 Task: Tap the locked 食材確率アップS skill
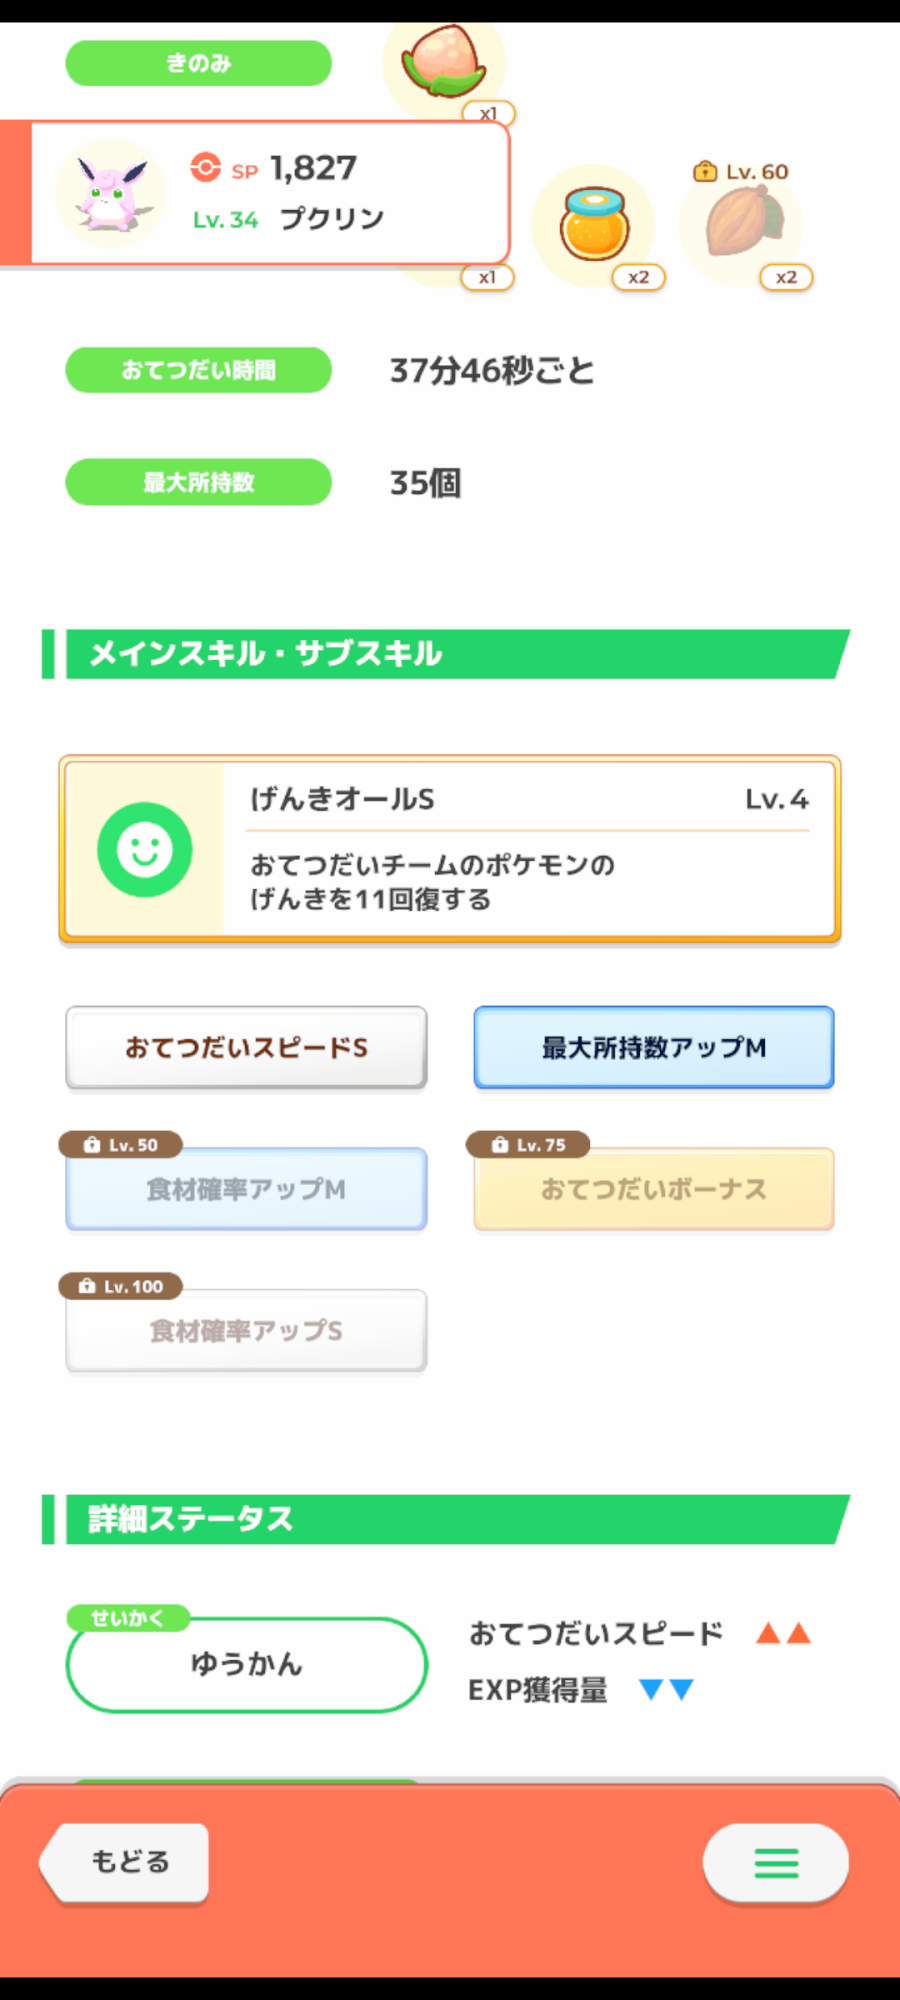point(246,1331)
